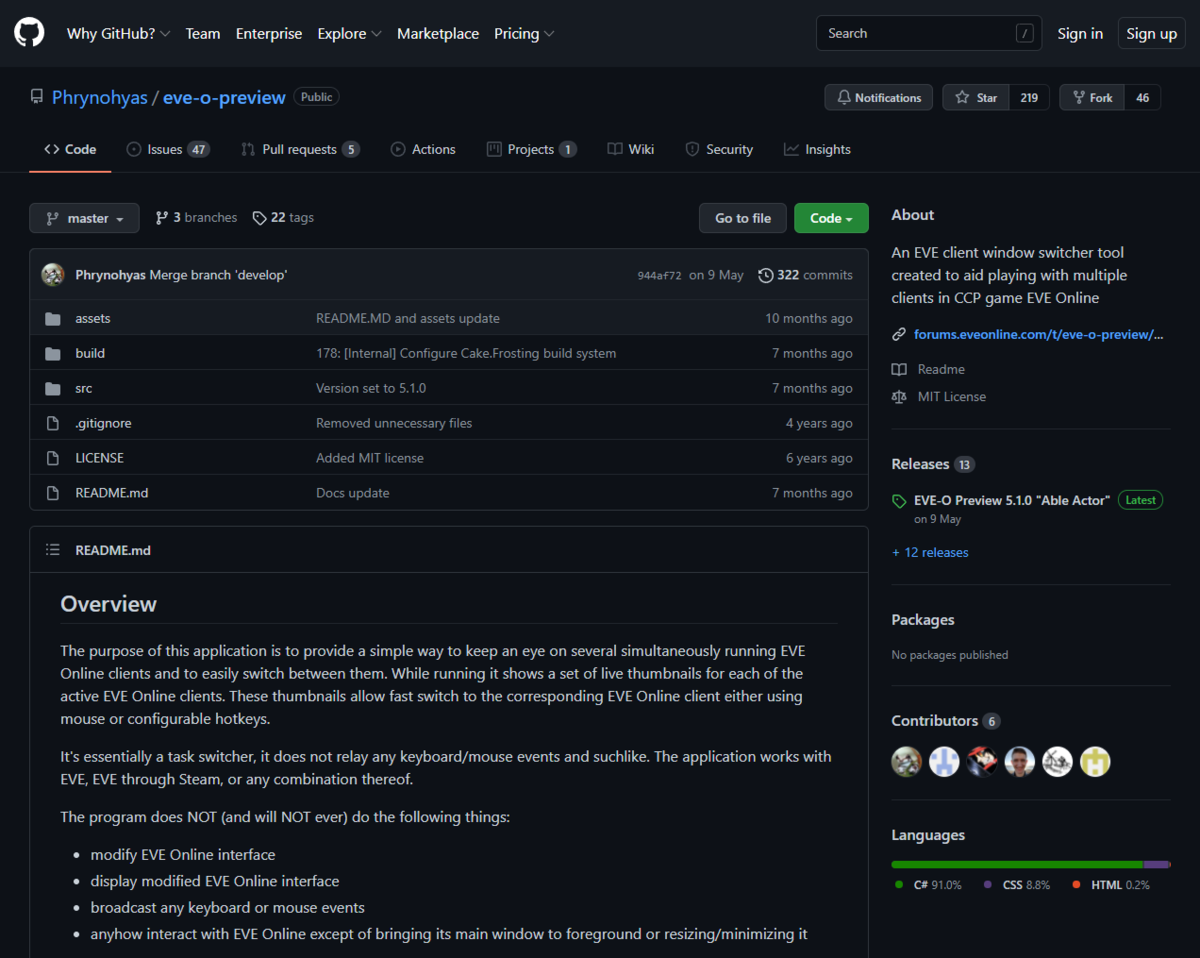Click the Fork icon
This screenshot has height=958, width=1200.
tap(1079, 97)
